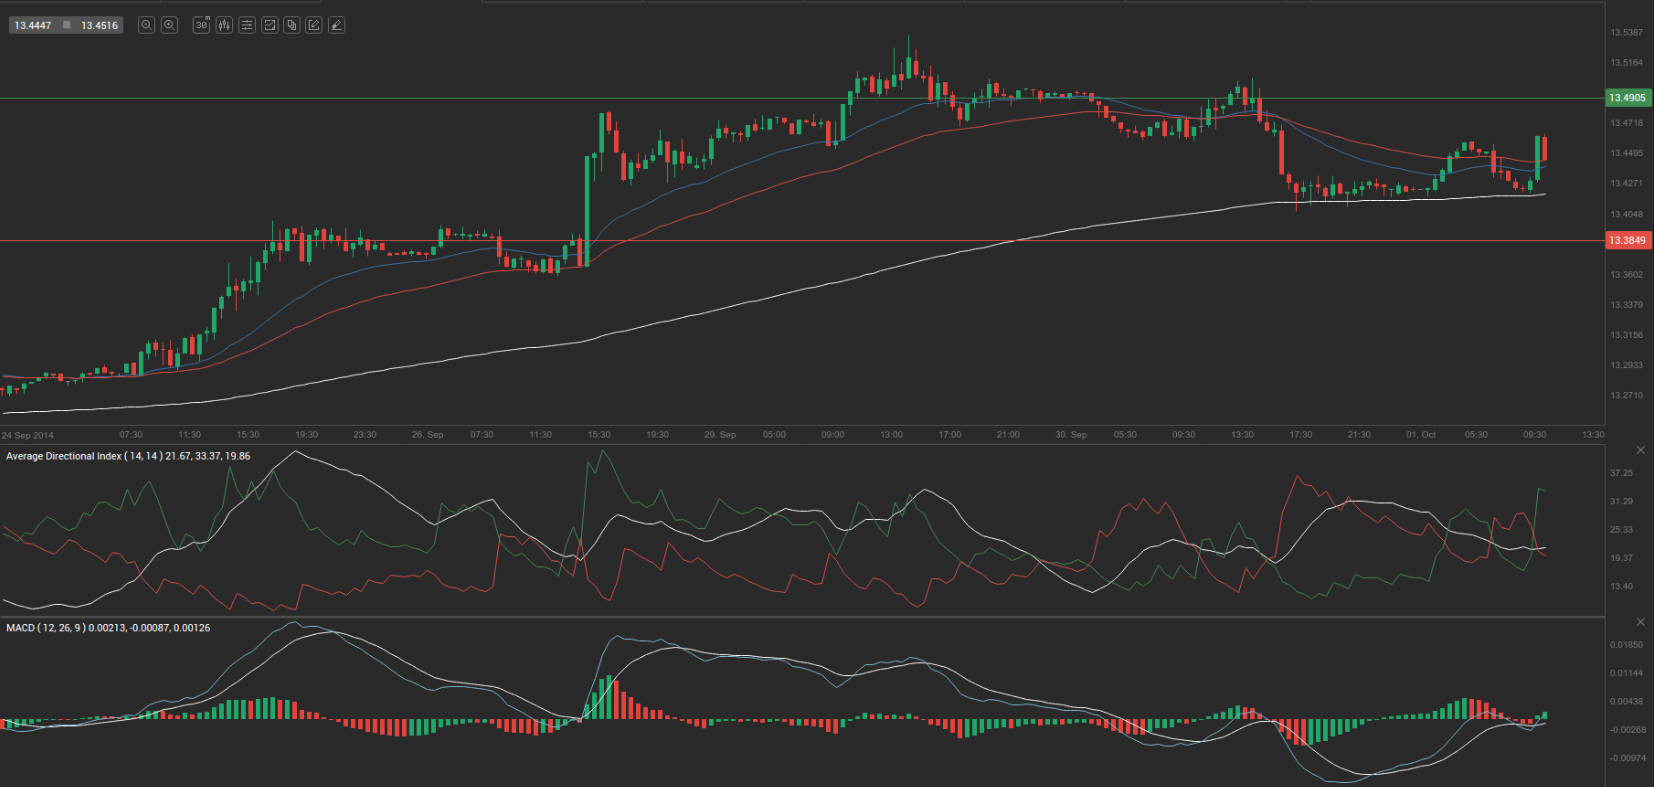Screen dimensions: 1654x787
Task: Select the eraser tool icon
Action: click(x=337, y=25)
